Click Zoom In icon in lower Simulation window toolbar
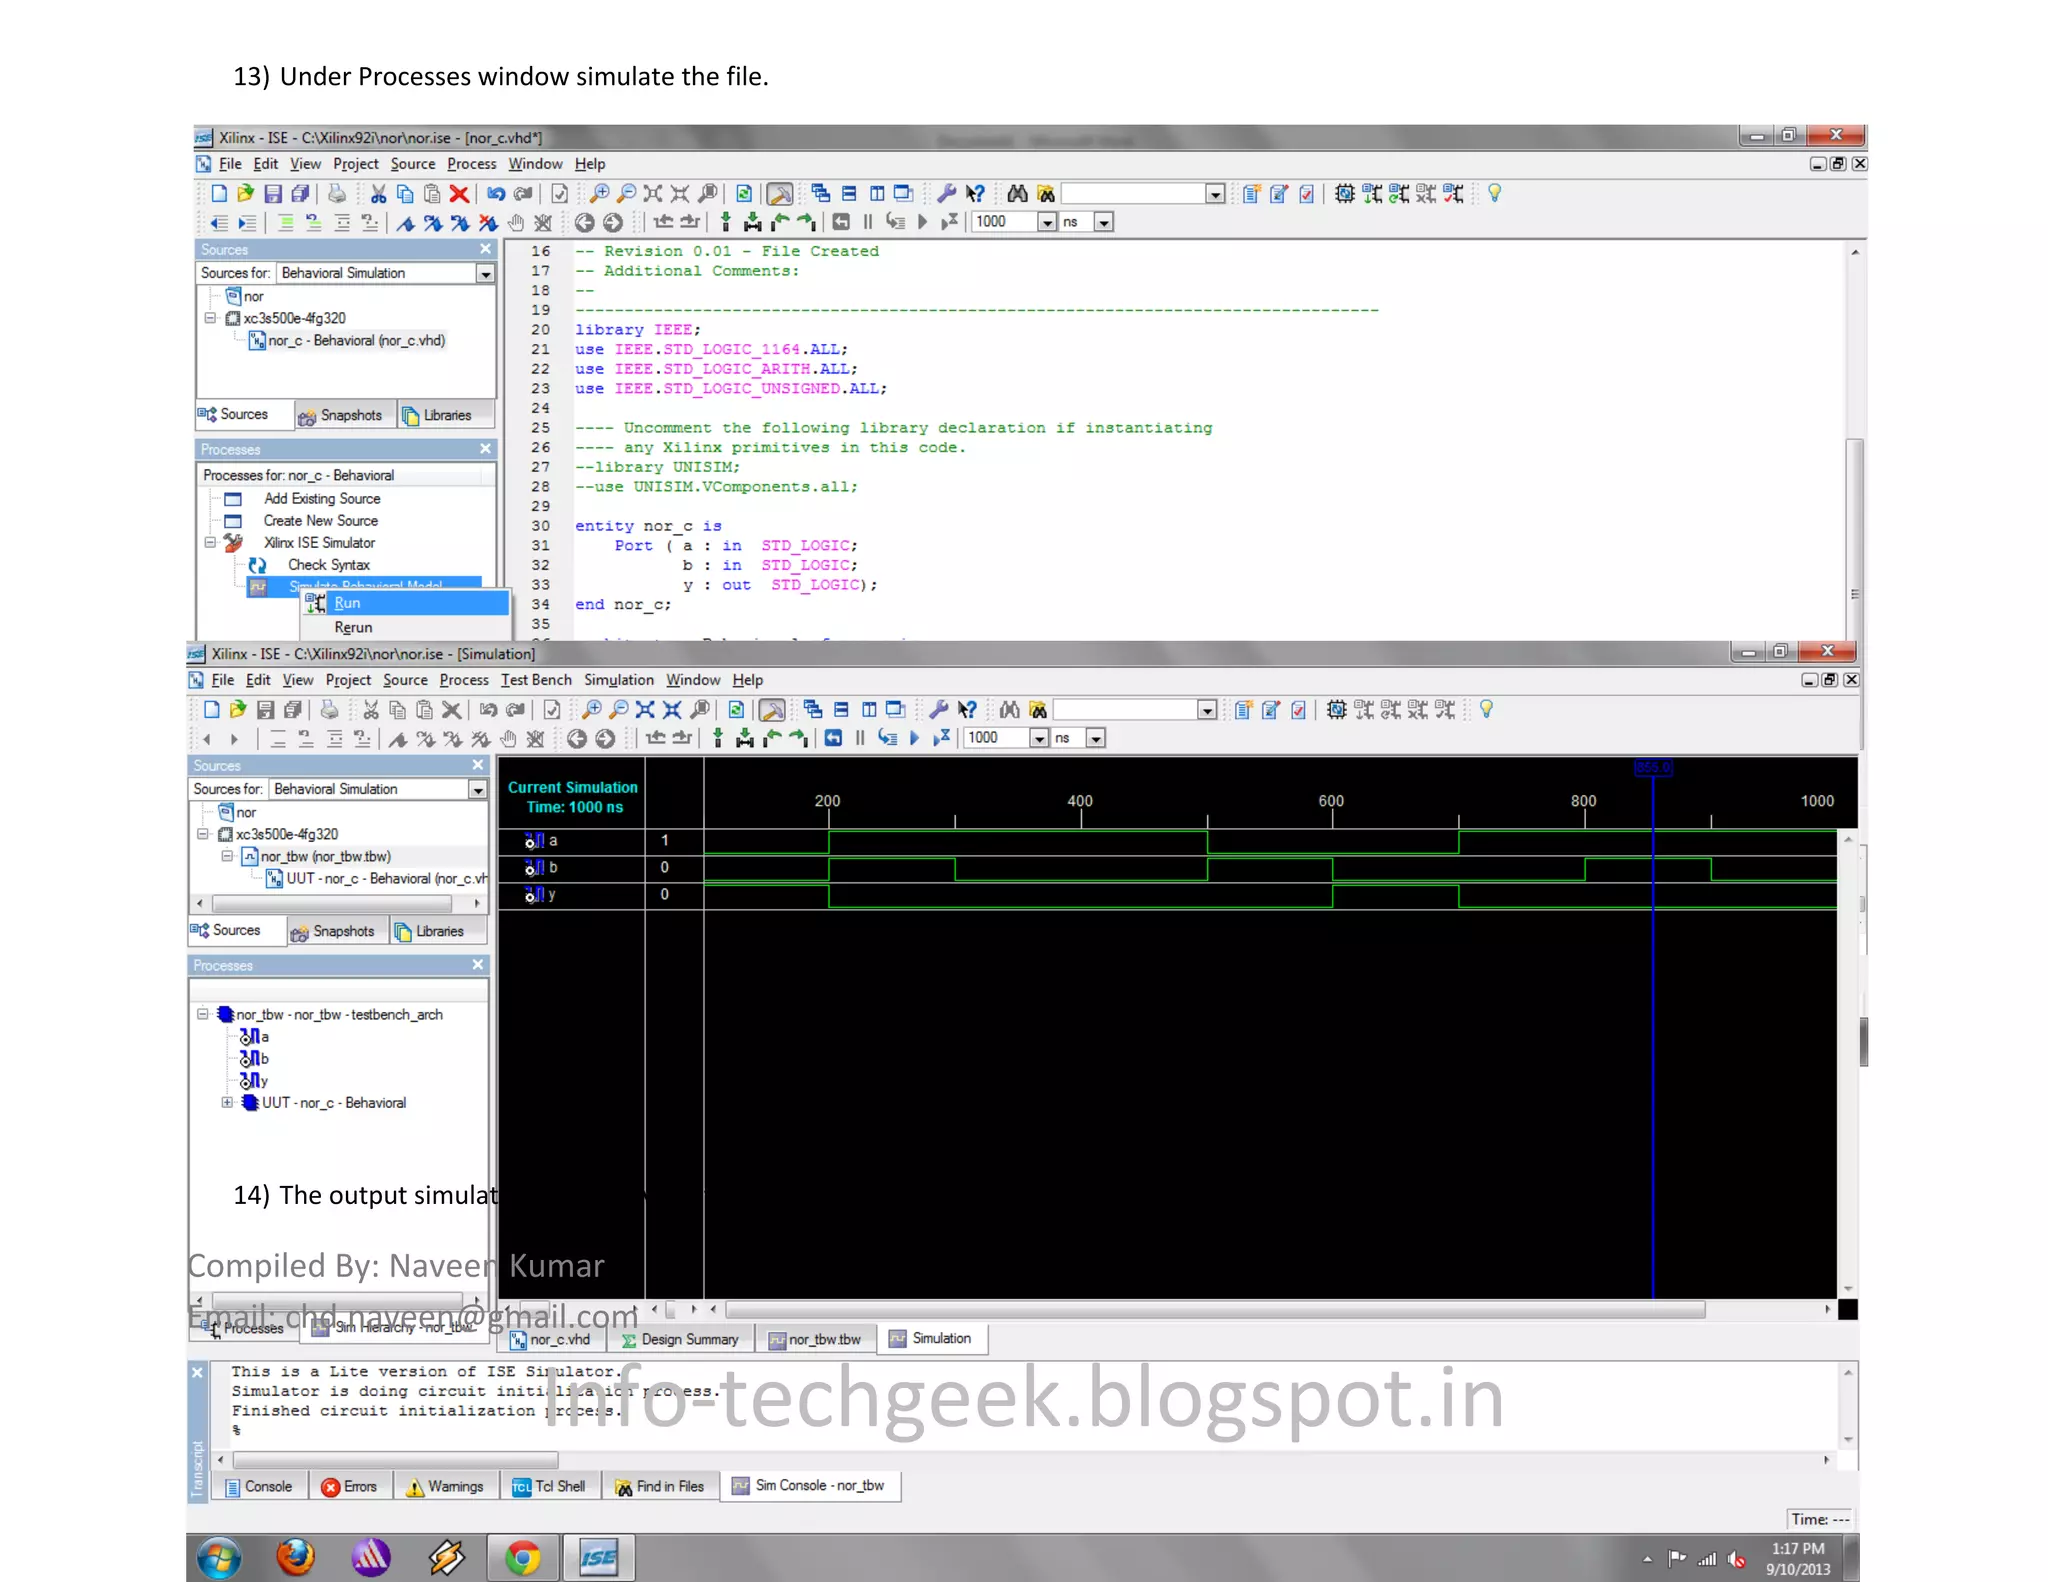Image resolution: width=2048 pixels, height=1582 pixels. click(x=591, y=710)
